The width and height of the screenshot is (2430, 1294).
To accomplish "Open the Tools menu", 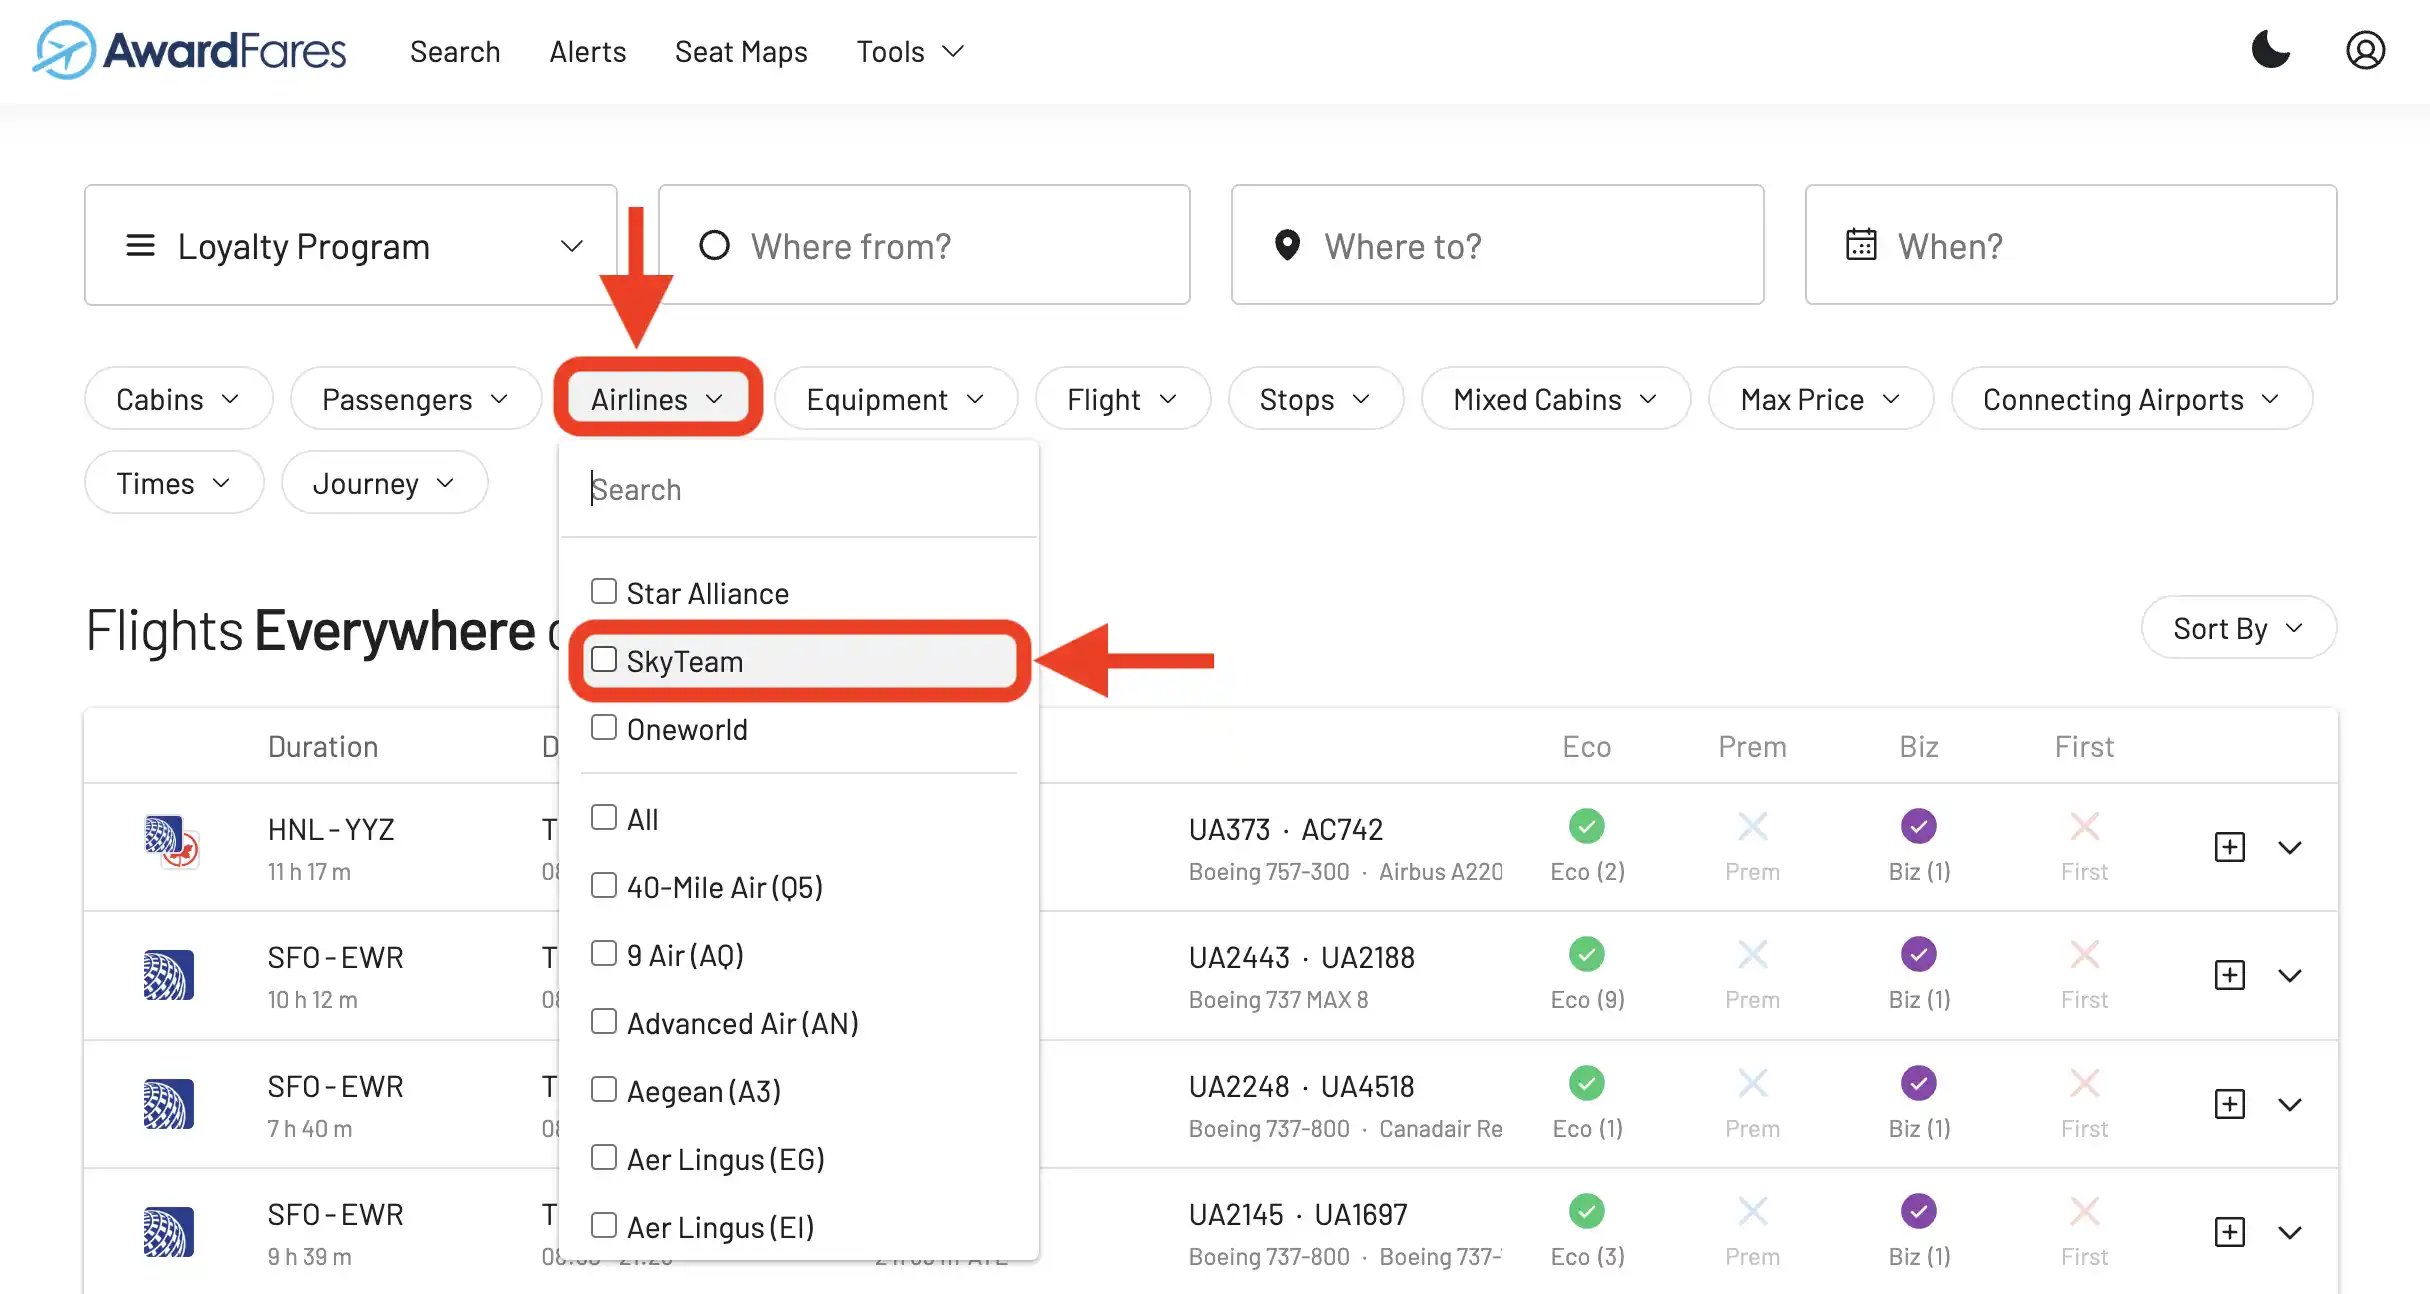I will pyautogui.click(x=910, y=51).
